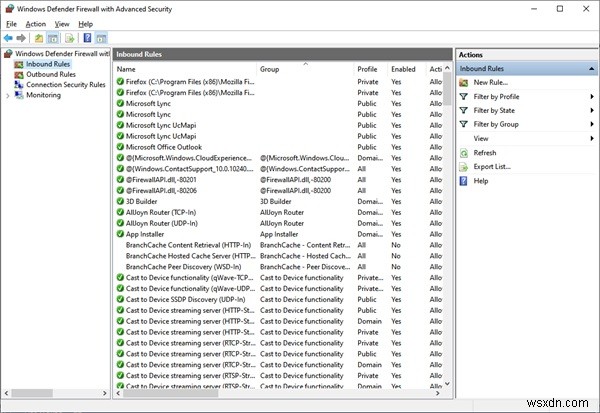Sort by the Name column header
600x413 pixels.
pyautogui.click(x=185, y=69)
